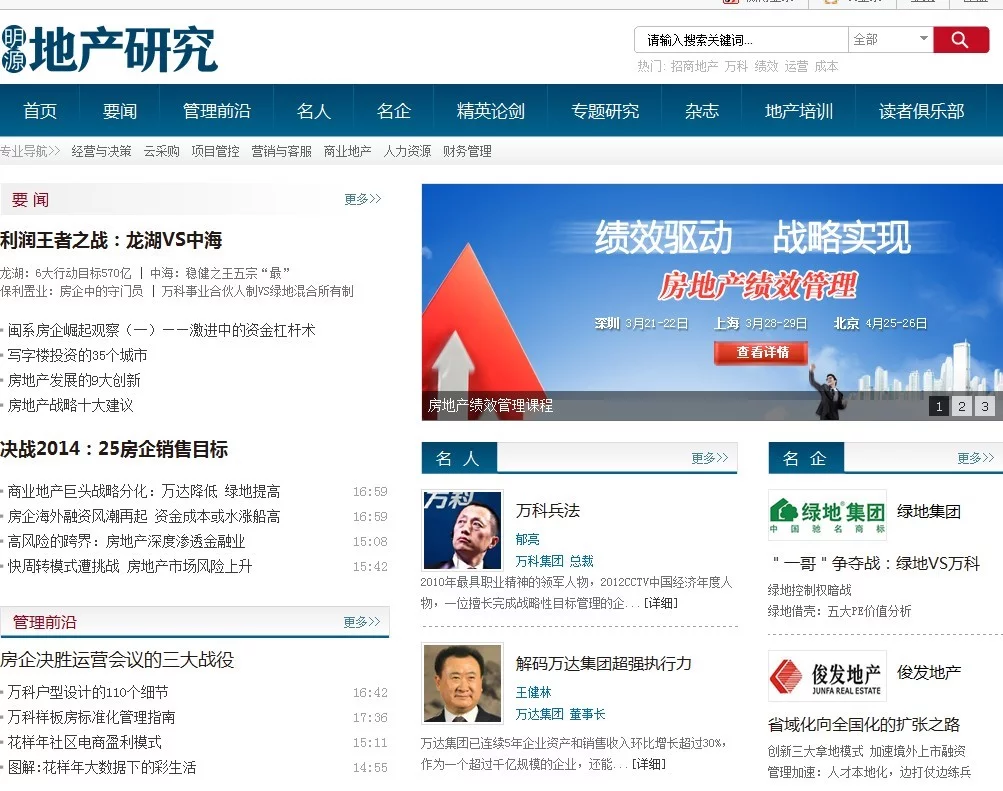The height and width of the screenshot is (791, 1003).
Task: Open 商业地产 professional navigation link
Action: click(347, 151)
